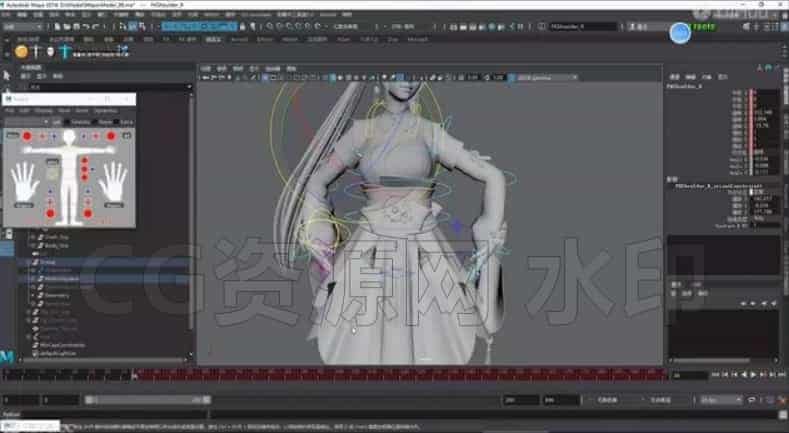The height and width of the screenshot is (433, 789).
Task: Click the current frame field right of timeline
Action: [x=690, y=375]
